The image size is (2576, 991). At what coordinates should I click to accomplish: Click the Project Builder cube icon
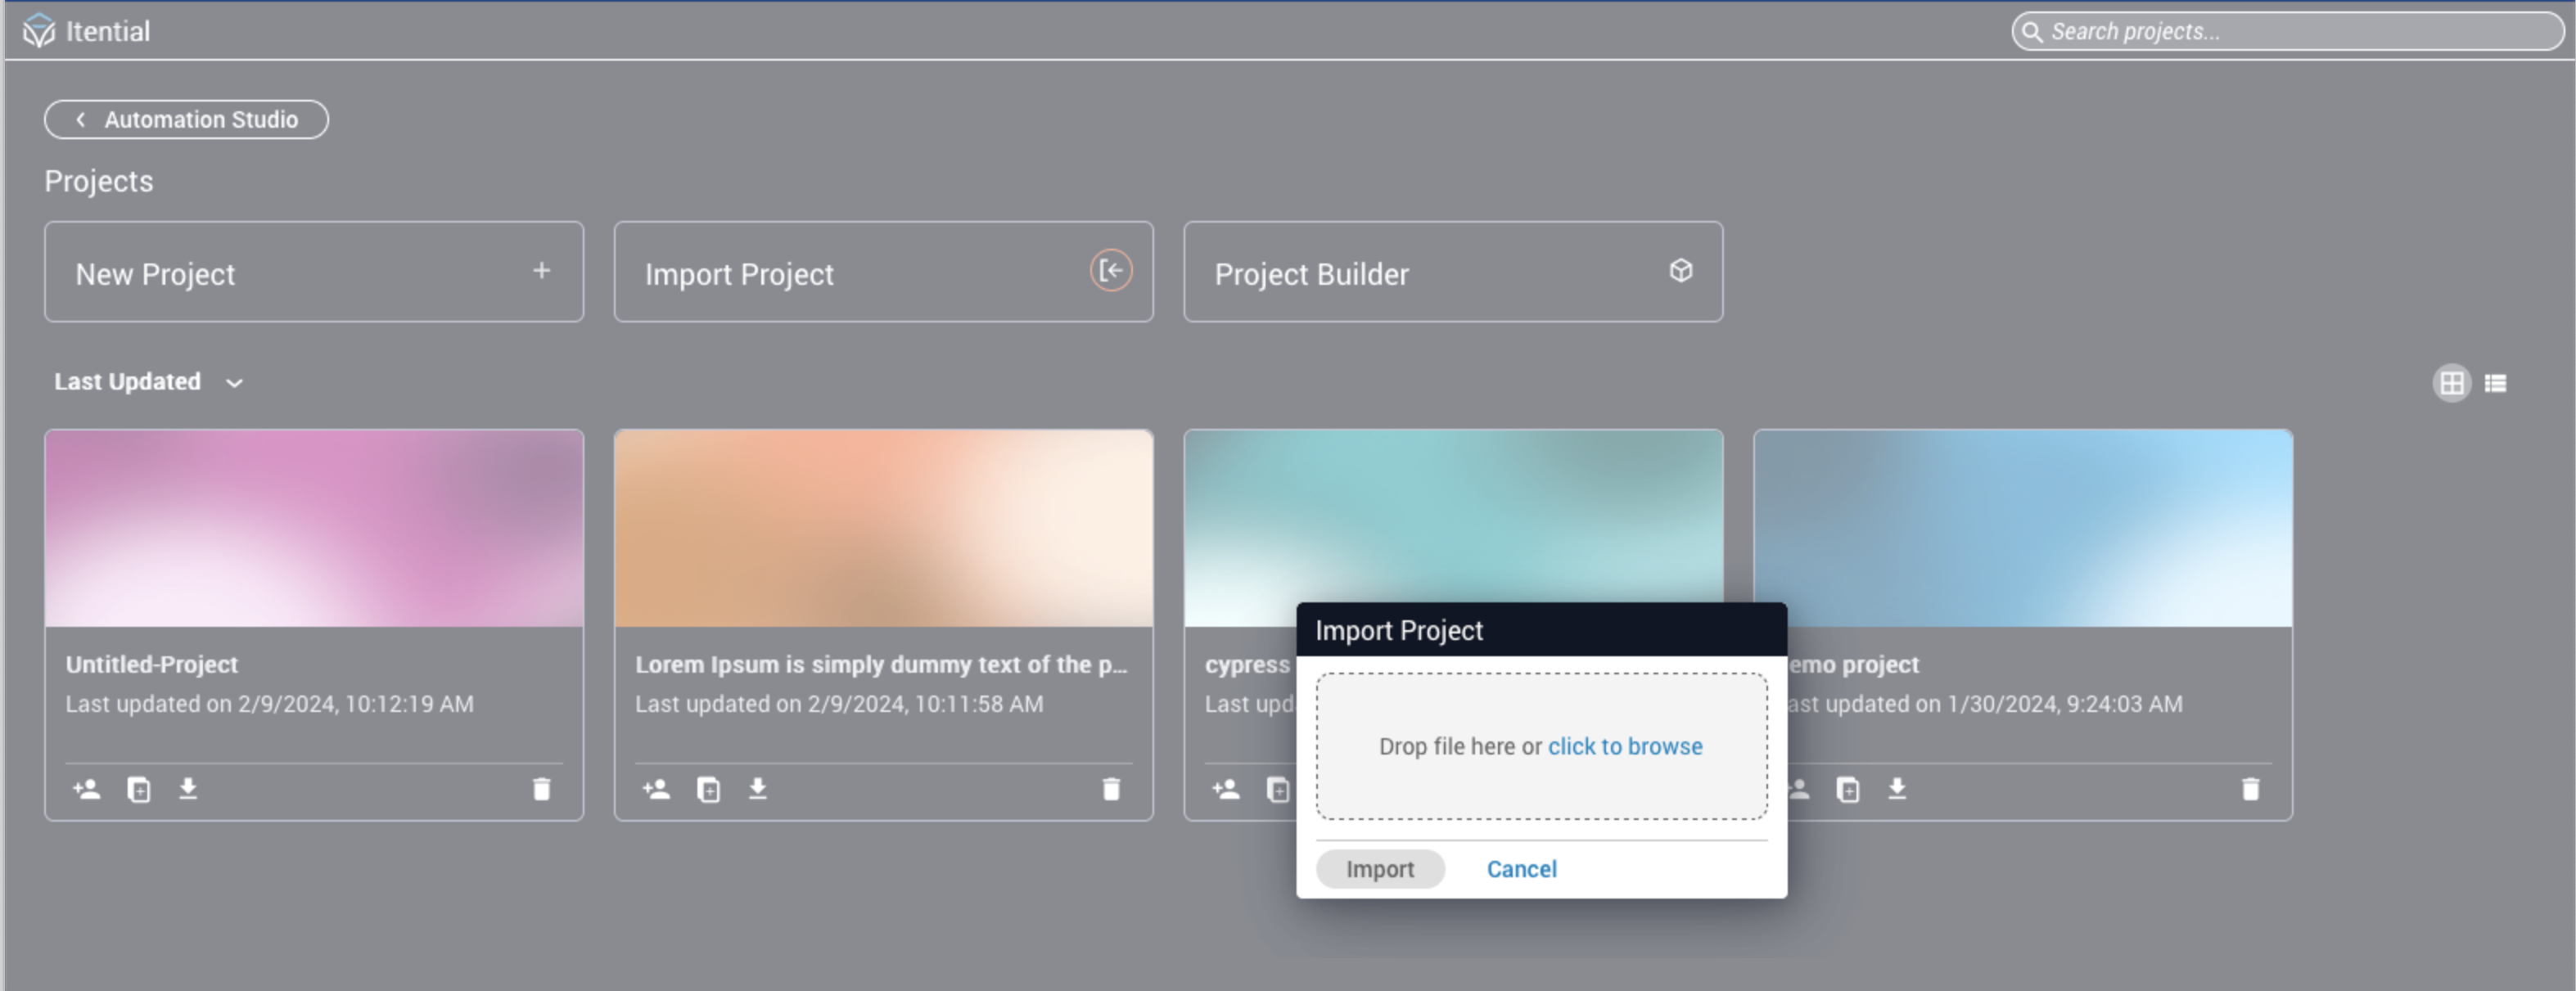[1680, 270]
